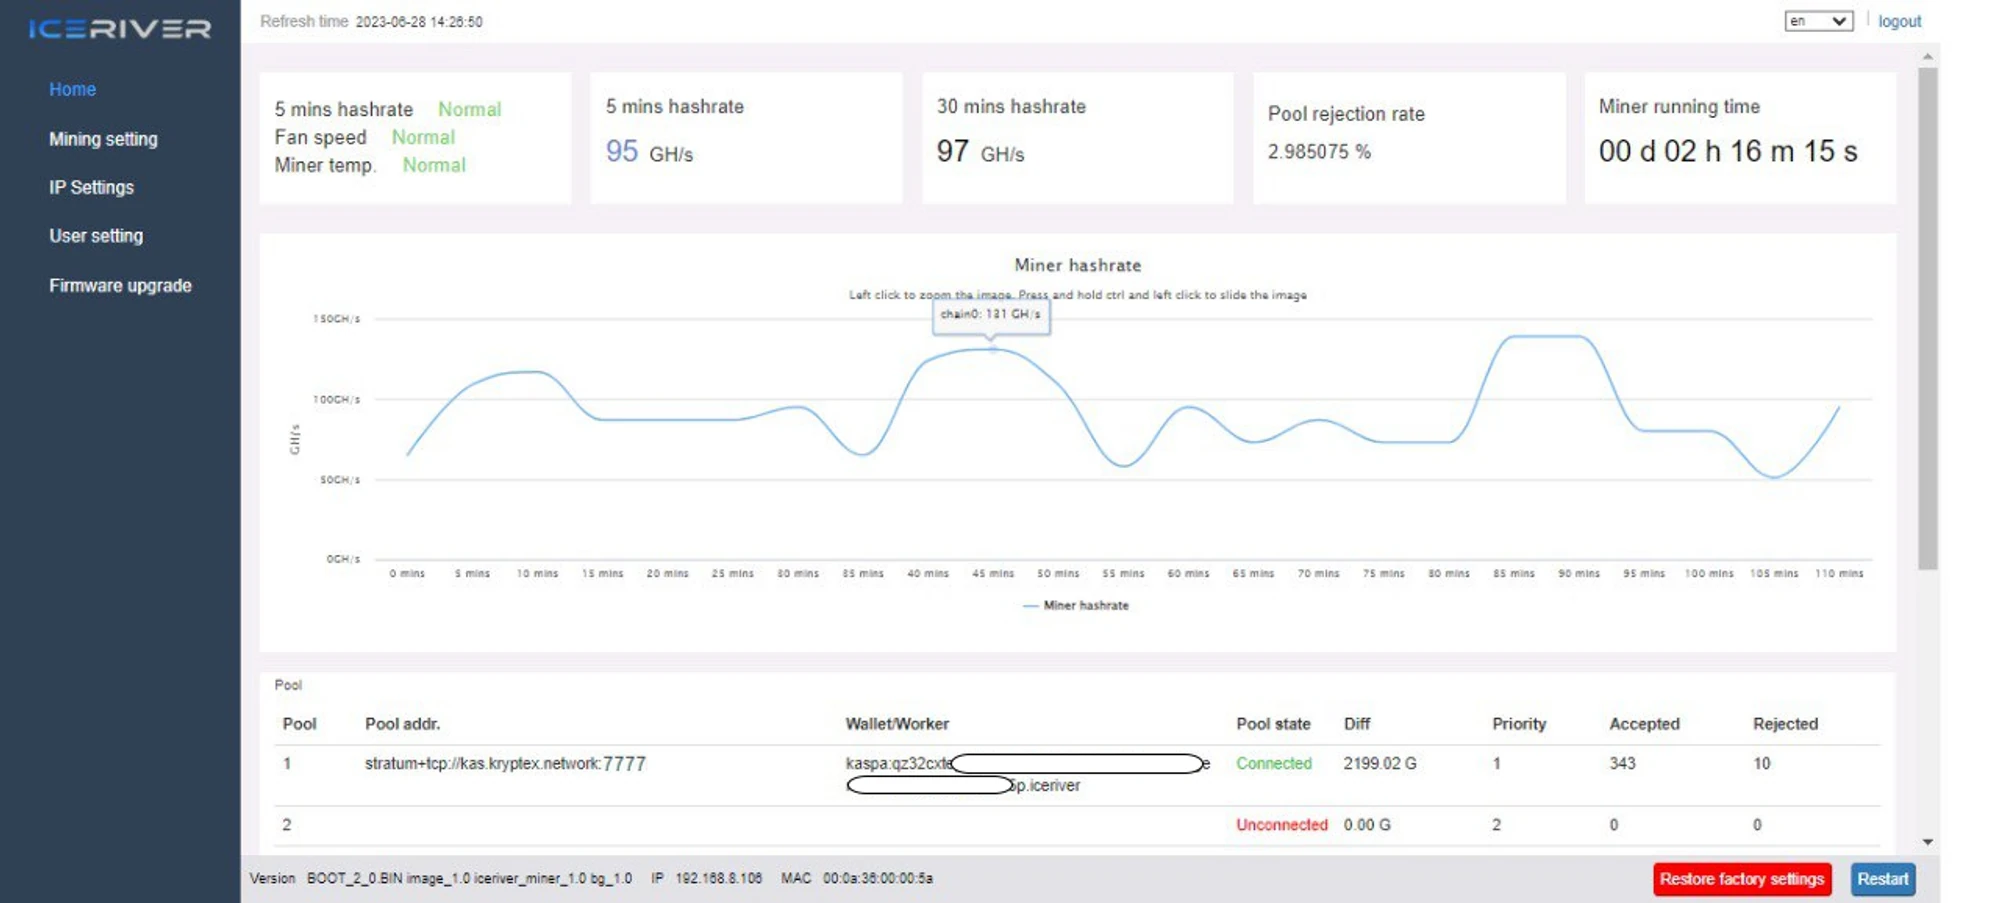
Task: Click the chain0 131 GH/s tooltip
Action: click(x=990, y=314)
